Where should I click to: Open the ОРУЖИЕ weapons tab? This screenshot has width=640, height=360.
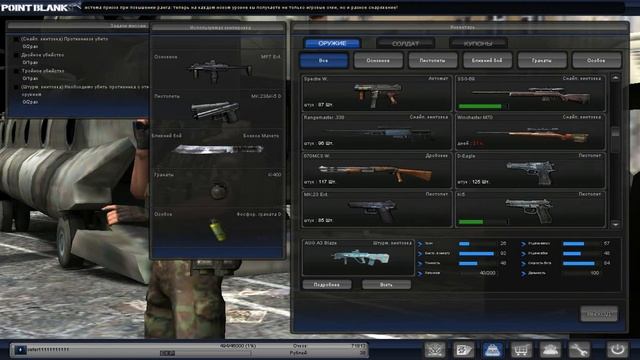point(332,43)
